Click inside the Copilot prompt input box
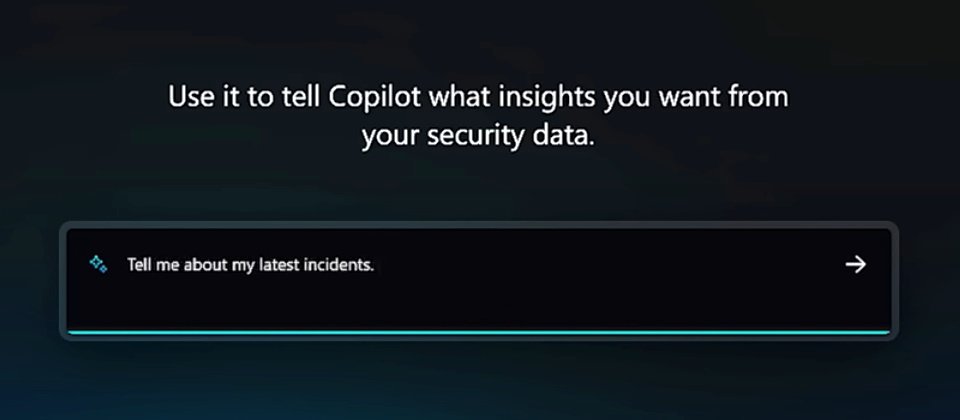 tap(479, 281)
